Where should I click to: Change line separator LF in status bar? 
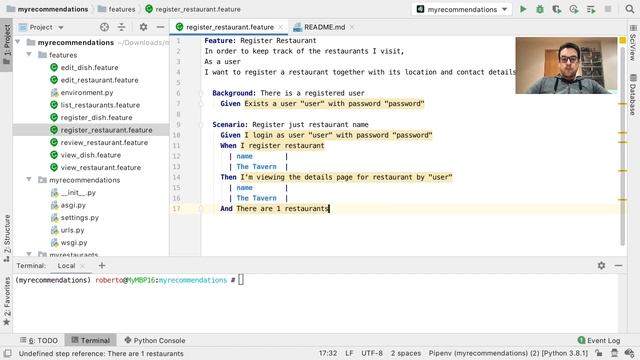(x=349, y=353)
